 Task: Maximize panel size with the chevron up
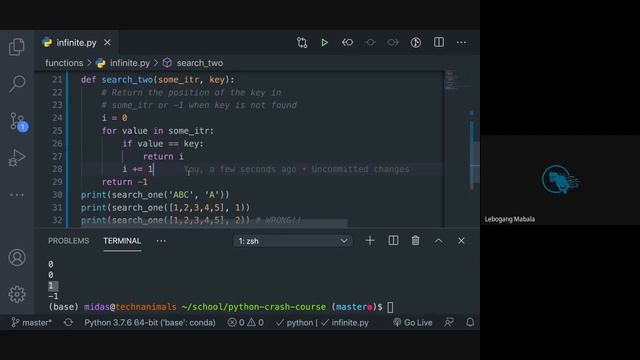(438, 241)
